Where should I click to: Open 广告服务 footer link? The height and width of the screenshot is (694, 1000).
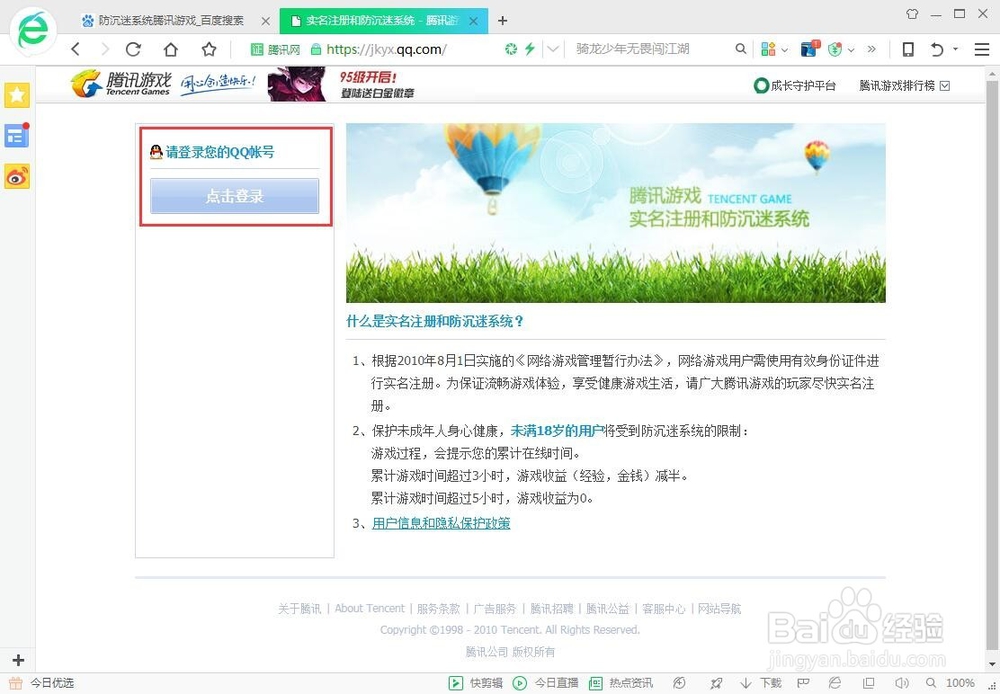click(x=494, y=609)
